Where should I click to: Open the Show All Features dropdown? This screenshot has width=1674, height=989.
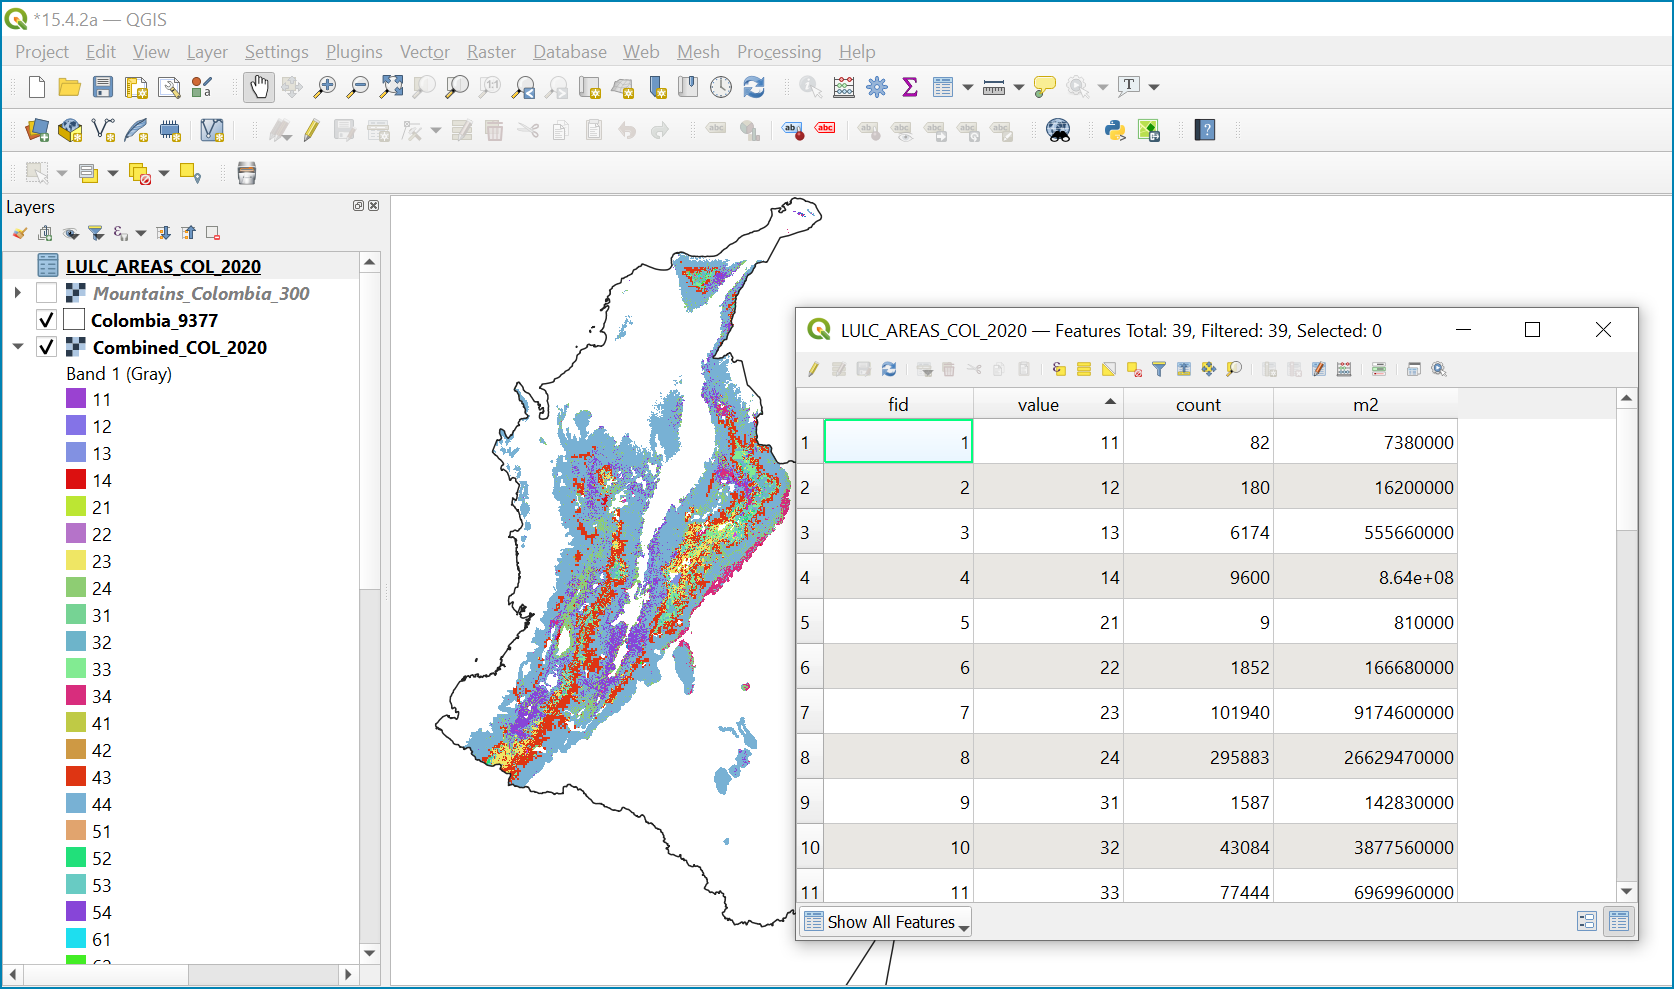tap(886, 922)
